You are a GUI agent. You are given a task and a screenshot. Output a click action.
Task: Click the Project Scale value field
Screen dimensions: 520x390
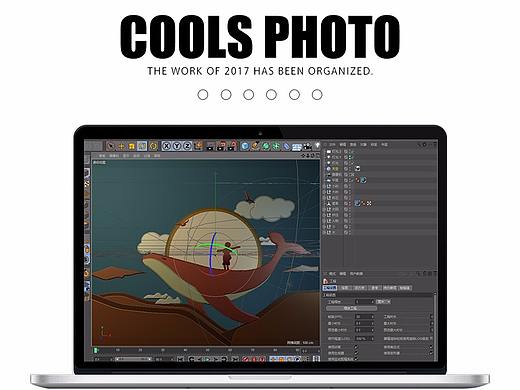pyautogui.click(x=364, y=302)
